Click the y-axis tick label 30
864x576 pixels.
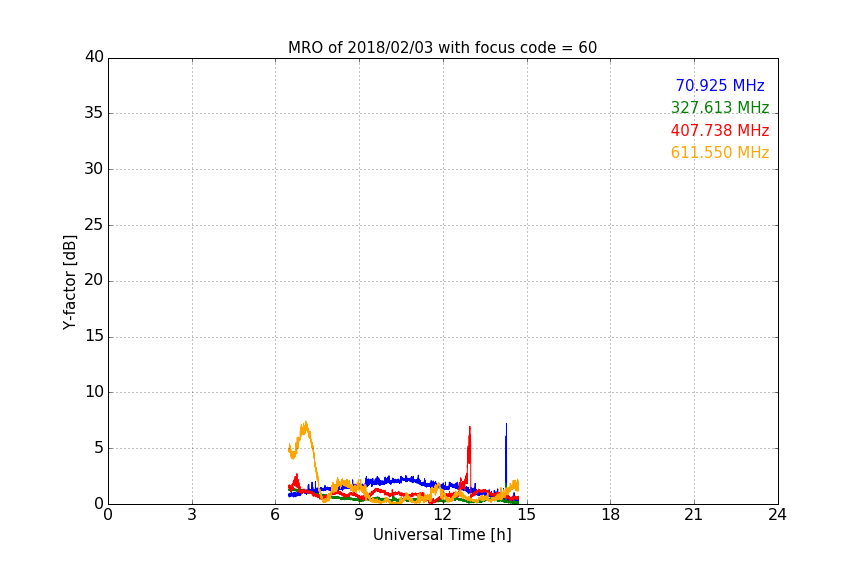(94, 169)
